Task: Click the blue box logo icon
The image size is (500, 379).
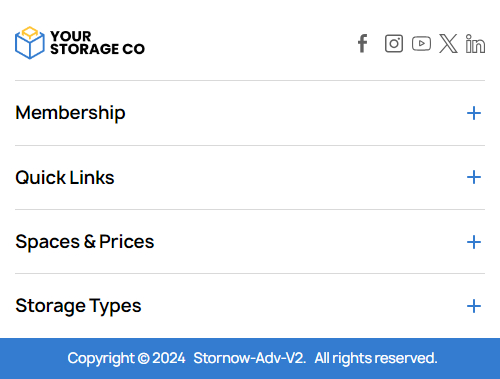Action: pos(30,43)
